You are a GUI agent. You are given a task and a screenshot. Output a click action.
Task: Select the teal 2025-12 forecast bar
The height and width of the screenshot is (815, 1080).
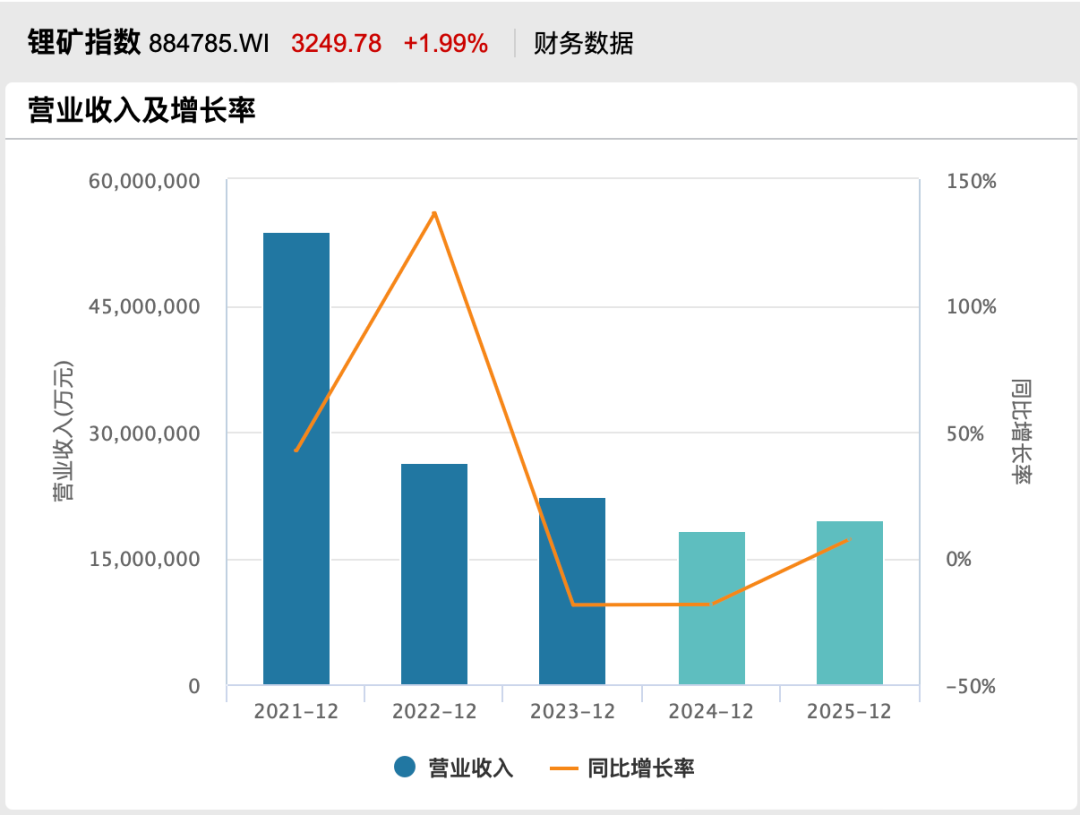coord(849,603)
